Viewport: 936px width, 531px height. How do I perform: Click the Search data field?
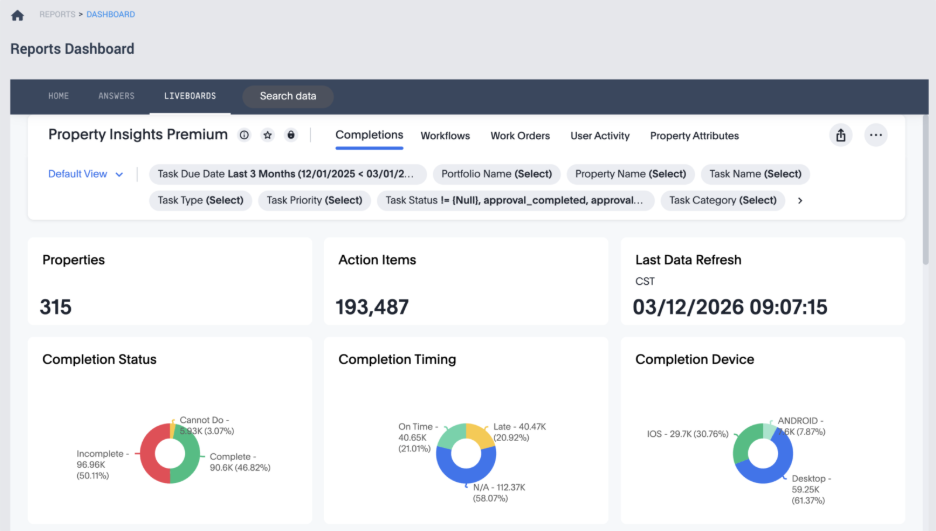pos(288,96)
